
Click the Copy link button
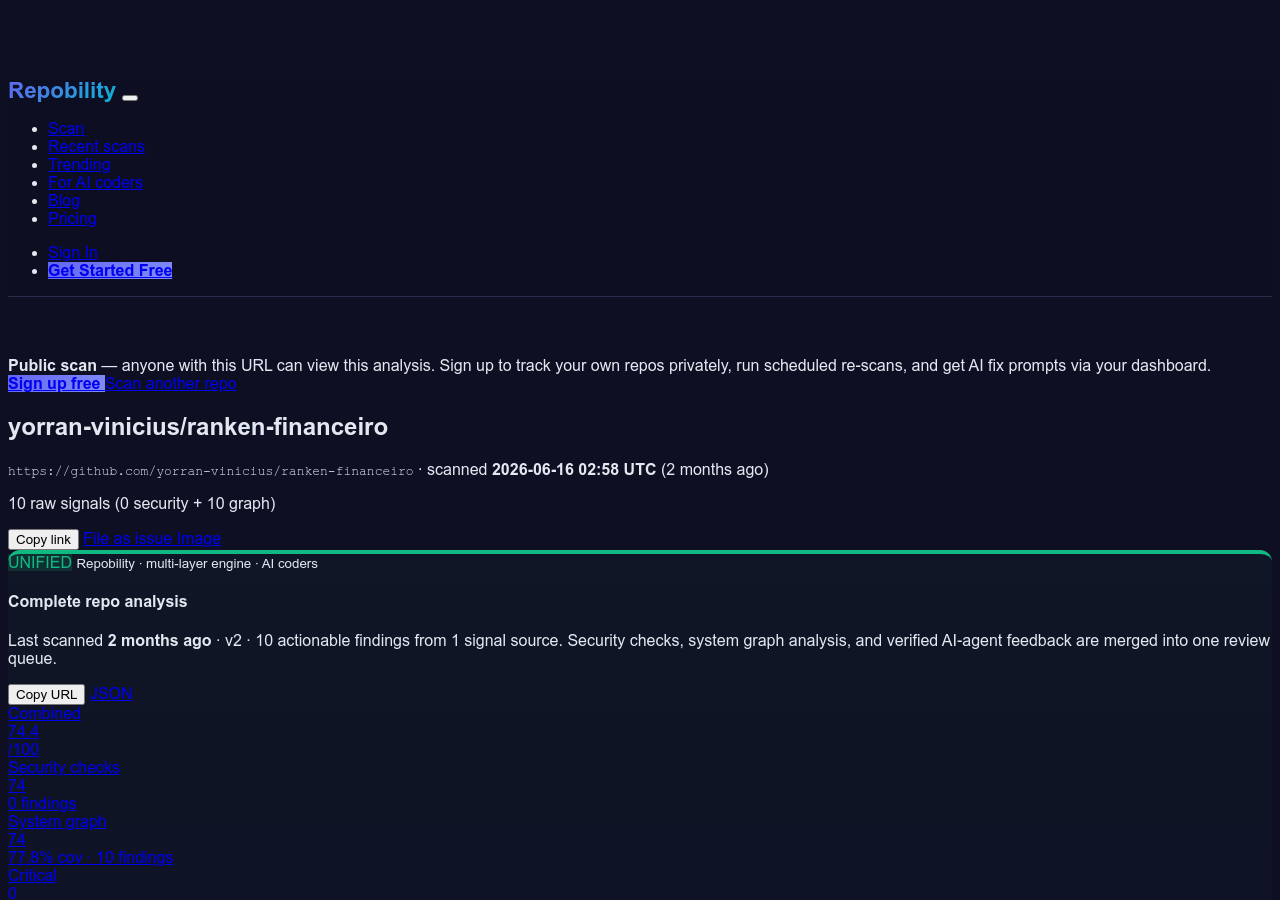pos(43,539)
